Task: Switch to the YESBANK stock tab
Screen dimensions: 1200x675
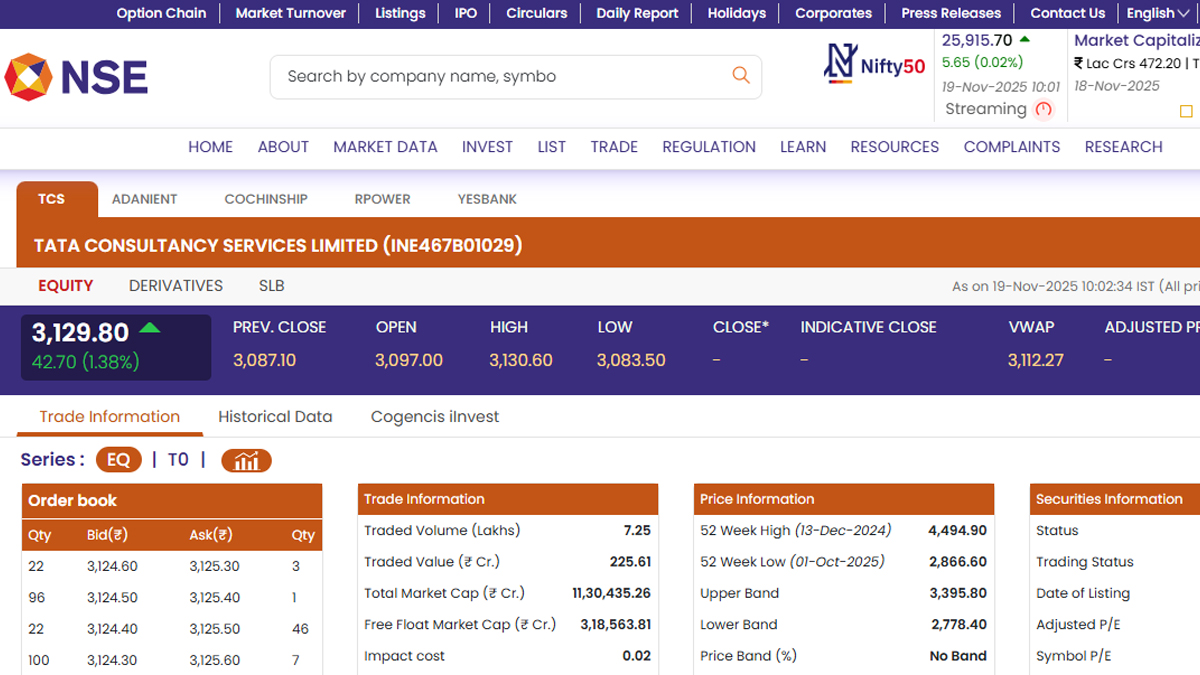Action: pos(487,199)
